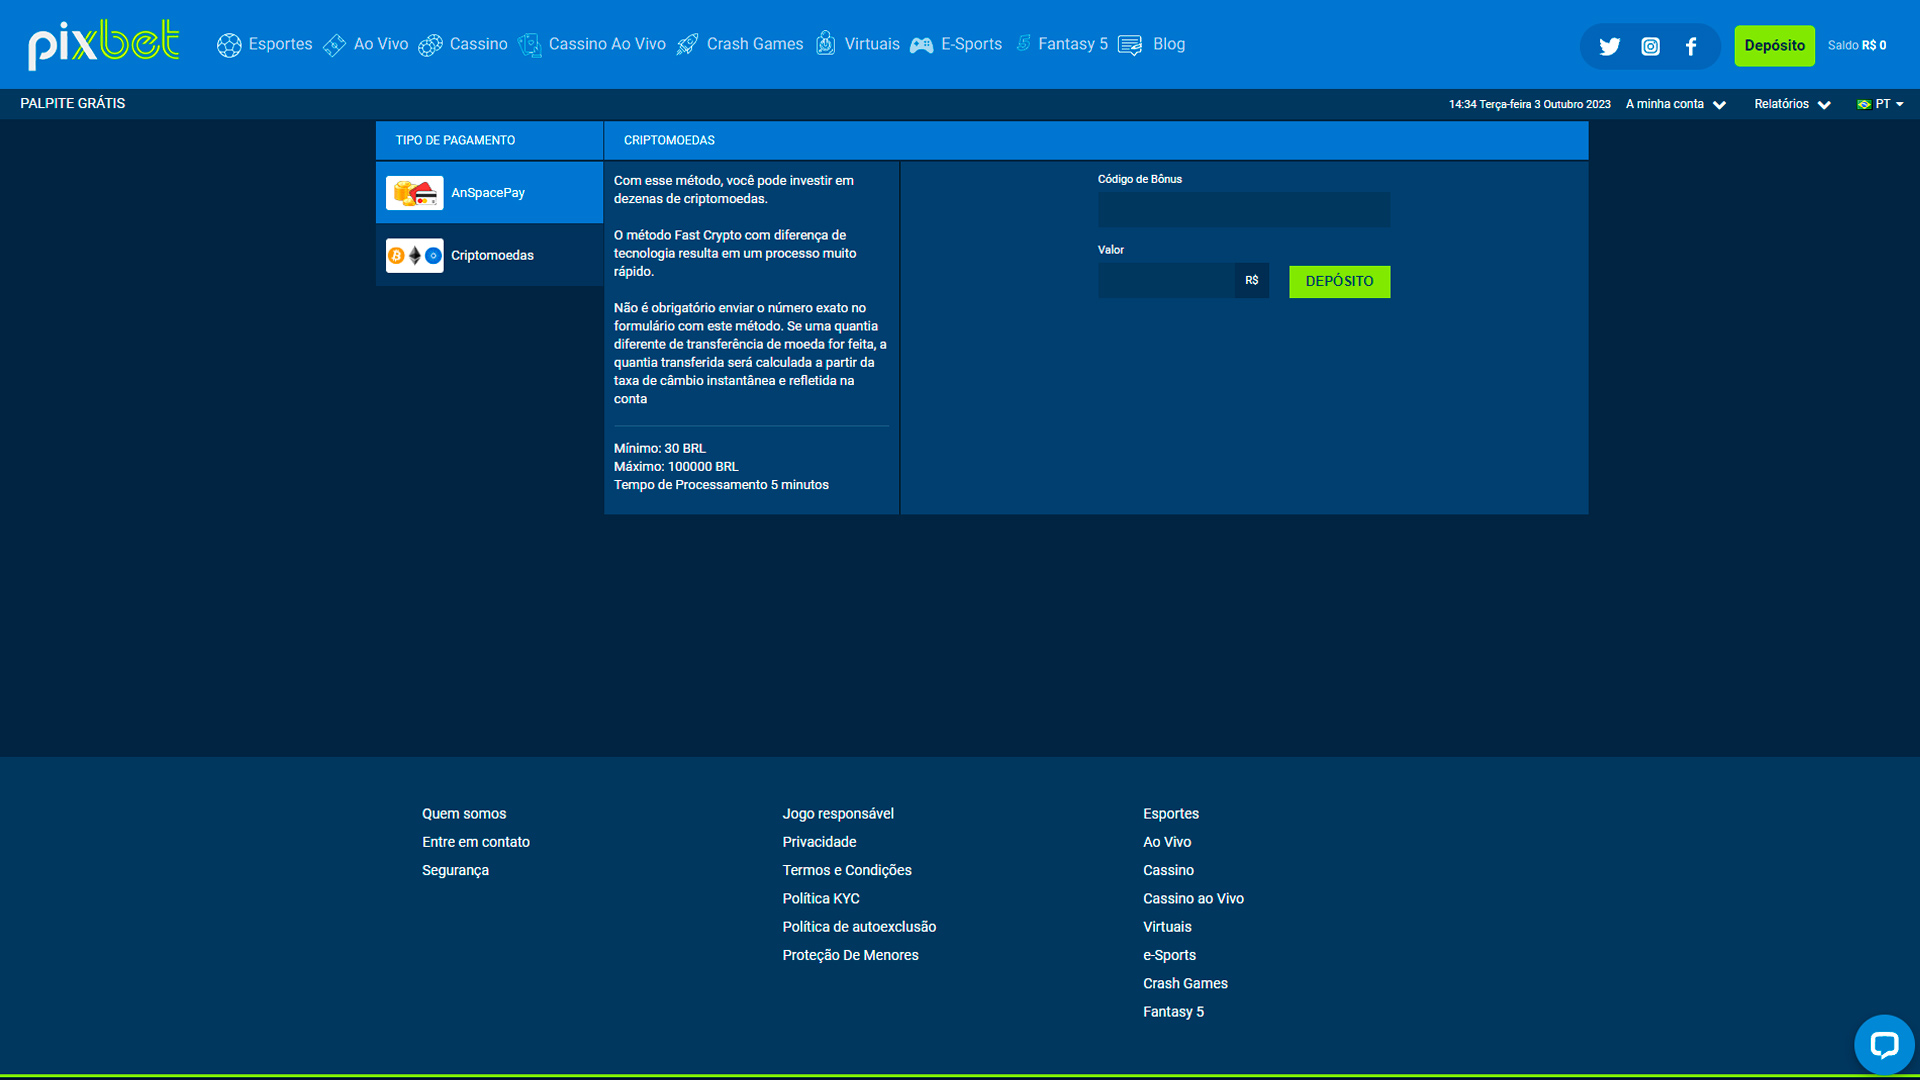1920x1080 pixels.
Task: Open Esportes in top navigation
Action: tap(280, 44)
